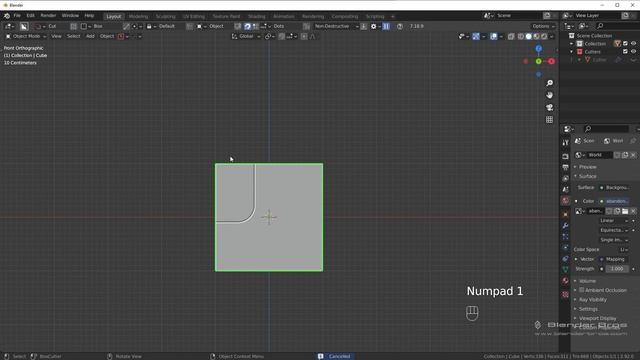This screenshot has height=360, width=640.
Task: Open the Linear interpolation dropdown
Action: pyautogui.click(x=614, y=221)
